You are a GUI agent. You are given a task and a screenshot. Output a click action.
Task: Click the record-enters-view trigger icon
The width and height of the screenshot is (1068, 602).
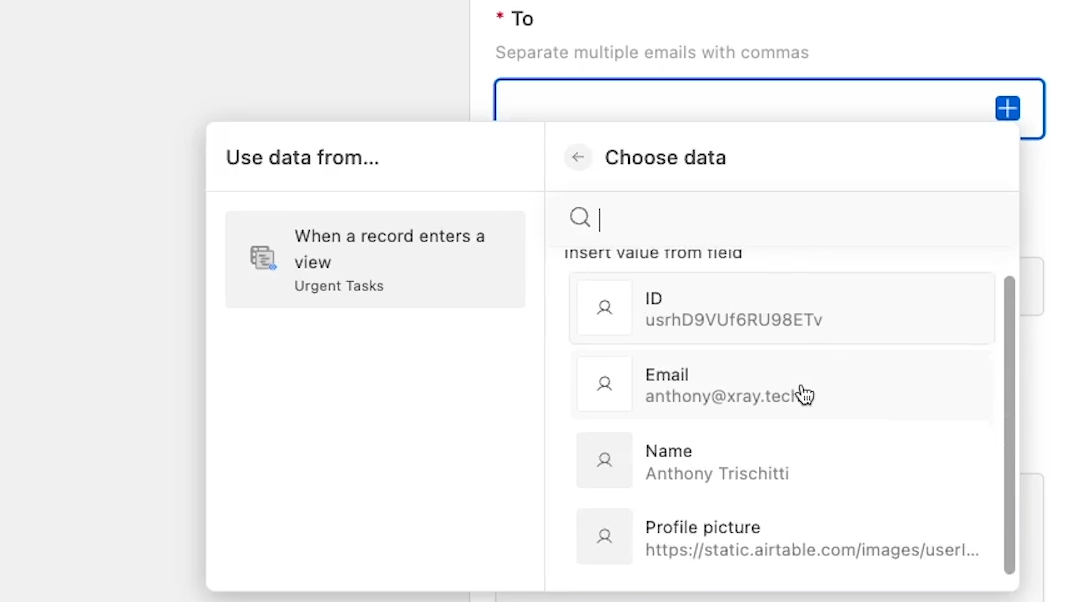pyautogui.click(x=263, y=258)
